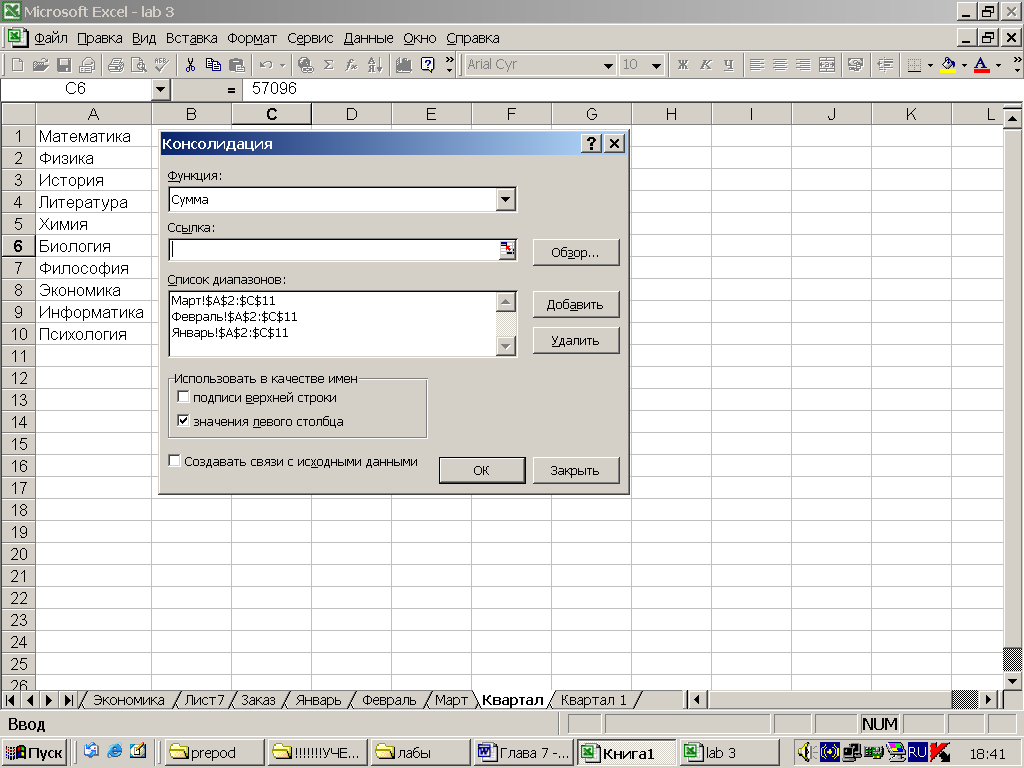Click the Обзор... button
The image size is (1024, 768).
pos(575,253)
